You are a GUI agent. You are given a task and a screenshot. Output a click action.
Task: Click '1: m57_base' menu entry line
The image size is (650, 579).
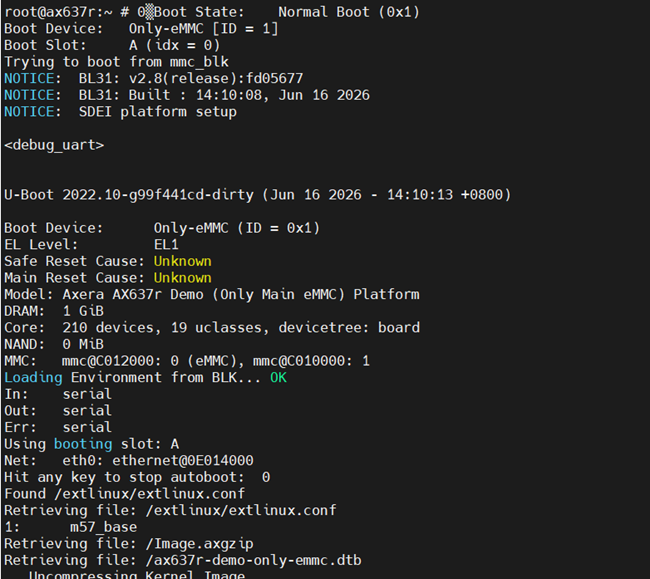click(x=70, y=527)
